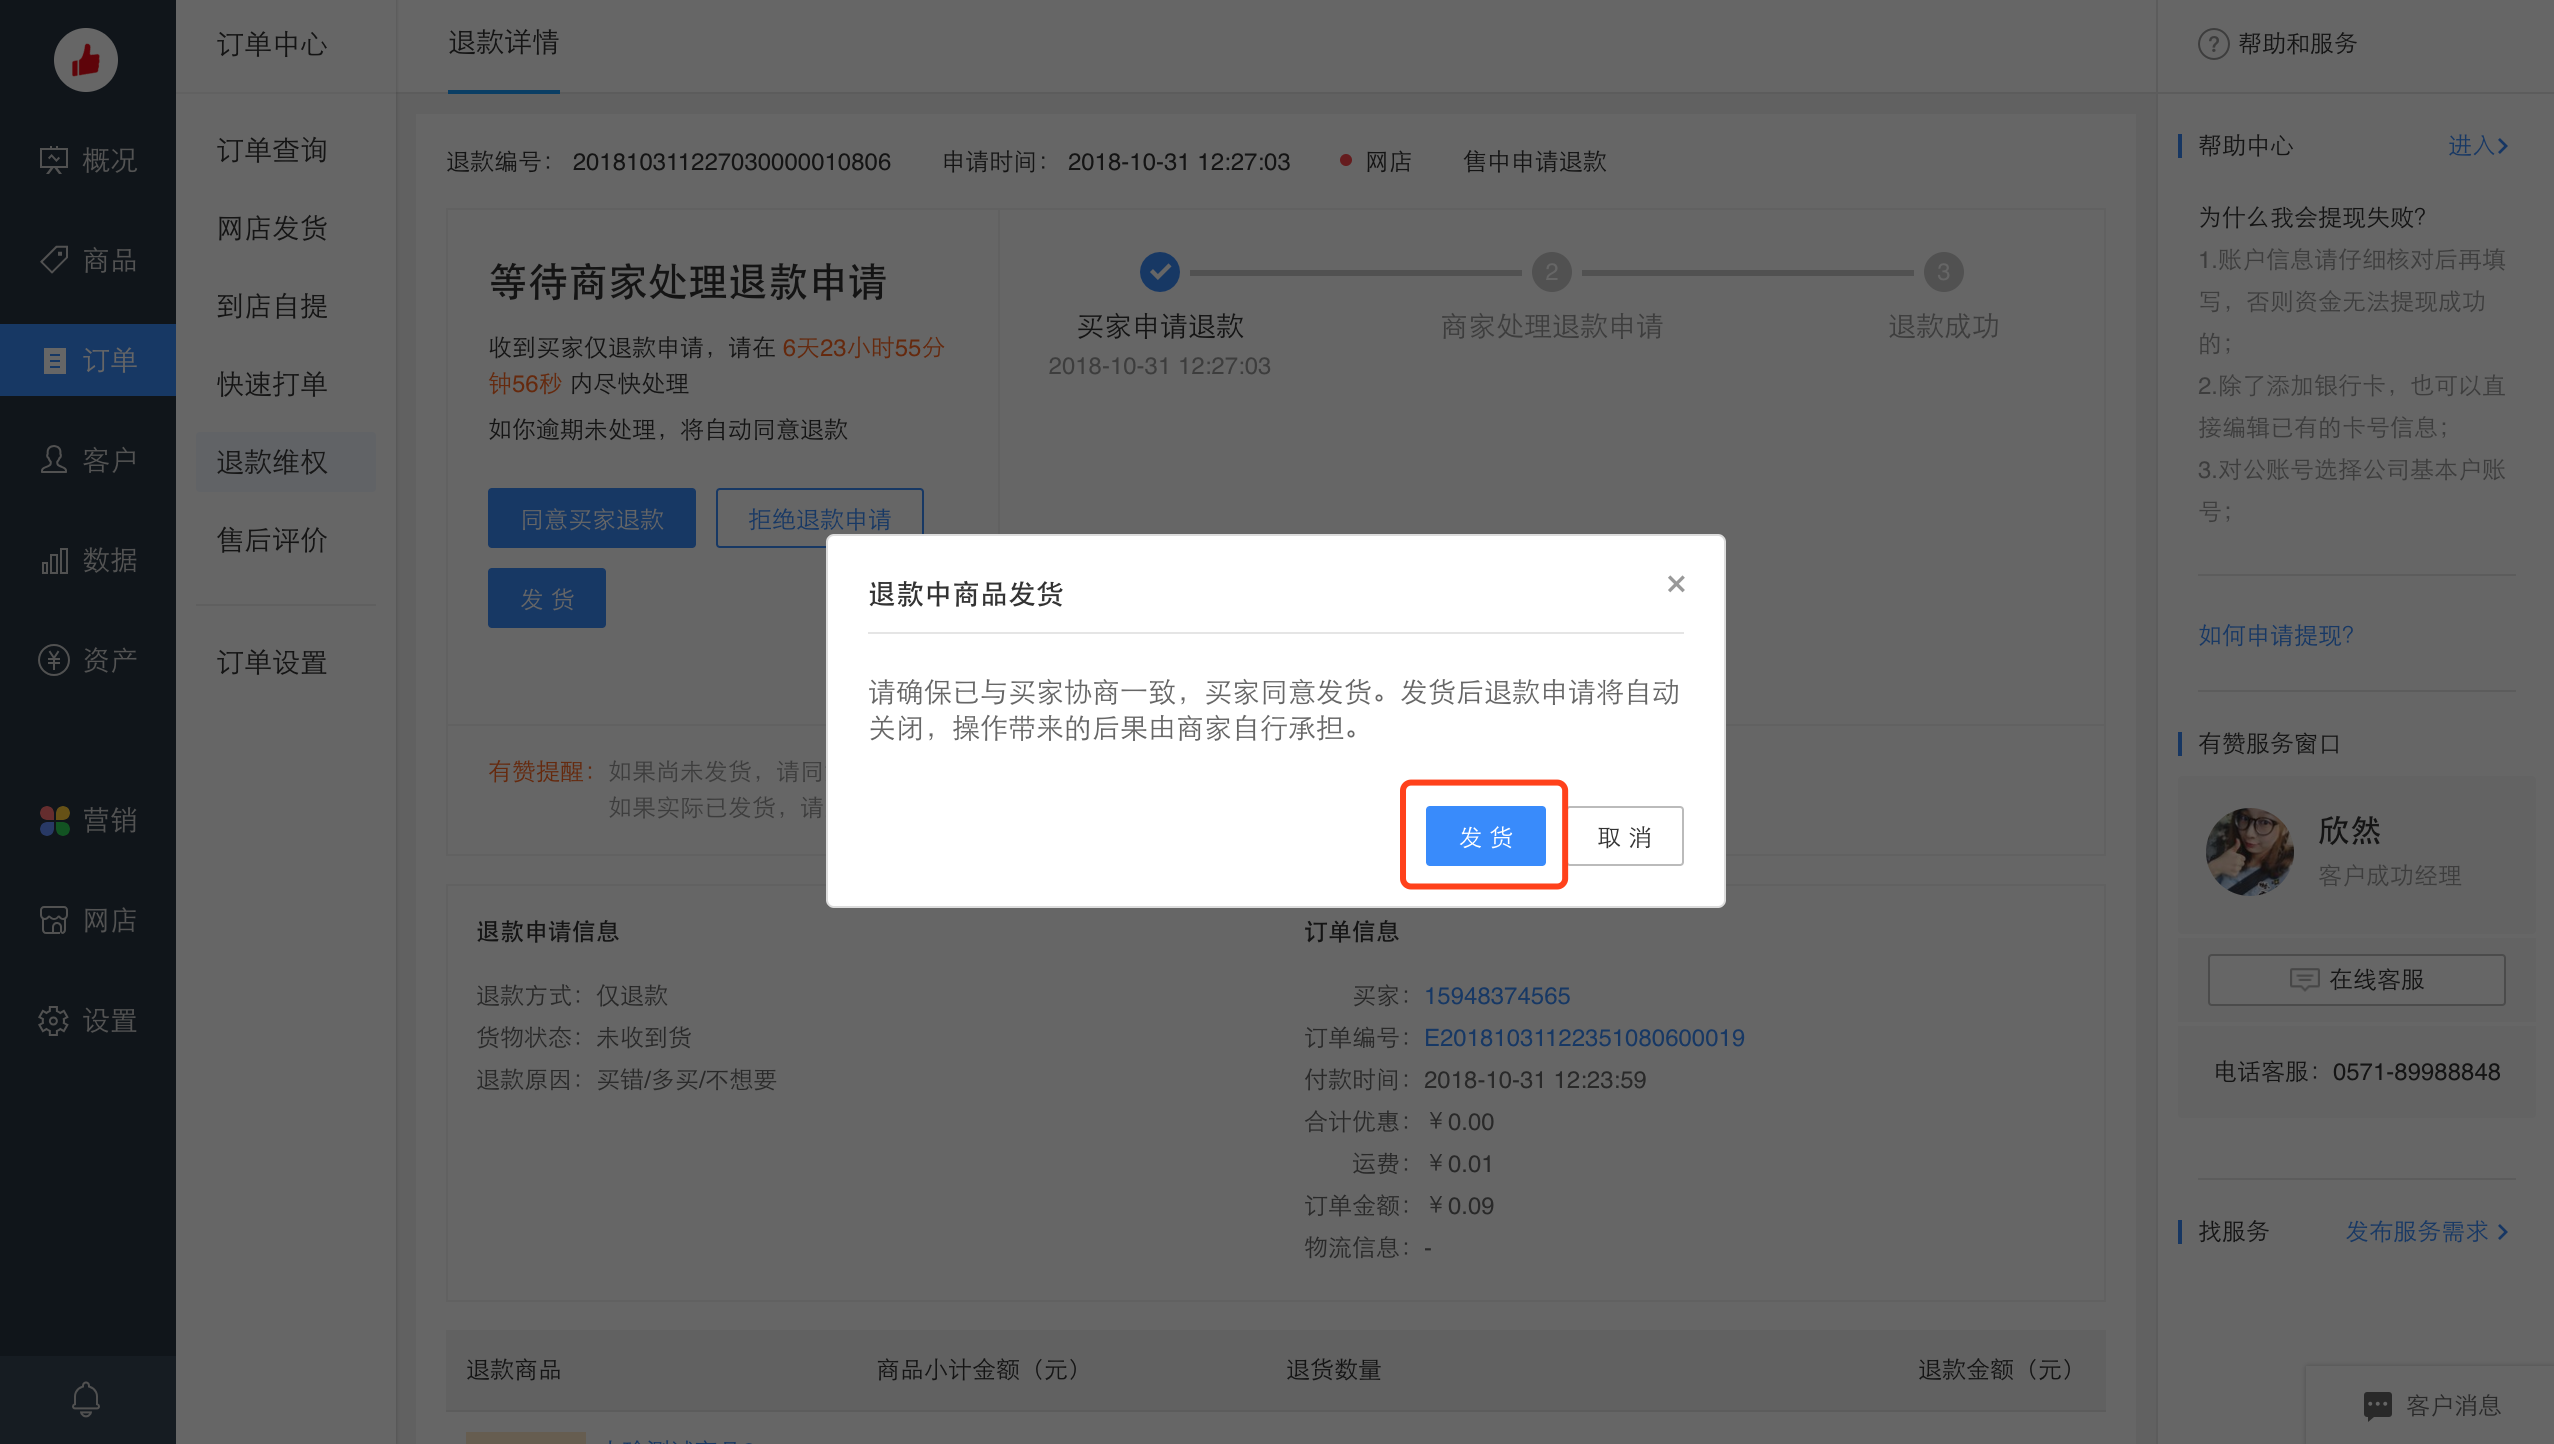
Task: Open 网店发货 in the submenu
Action: click(272, 228)
